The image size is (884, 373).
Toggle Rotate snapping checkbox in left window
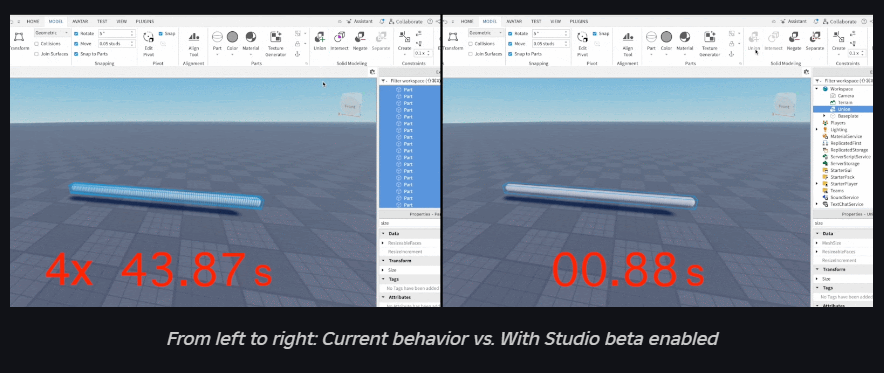click(x=76, y=33)
